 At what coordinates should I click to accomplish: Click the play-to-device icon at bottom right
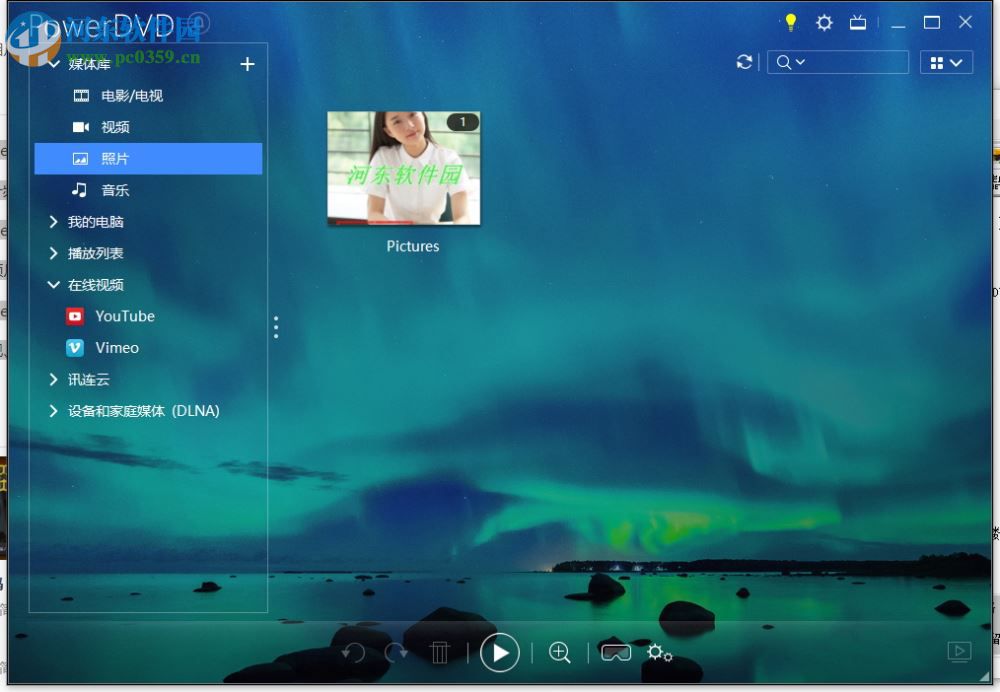point(959,652)
